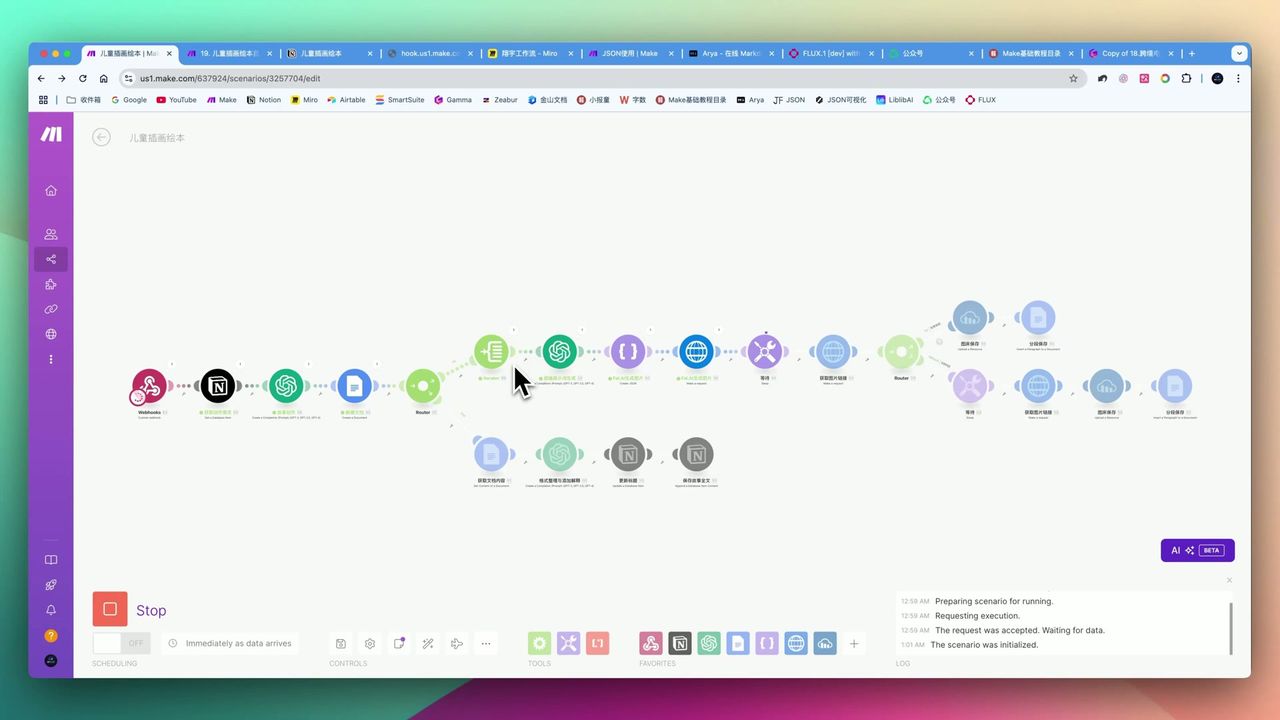Enable the scheduling ON/OFF toggle
1280x720 pixels.
pos(120,643)
